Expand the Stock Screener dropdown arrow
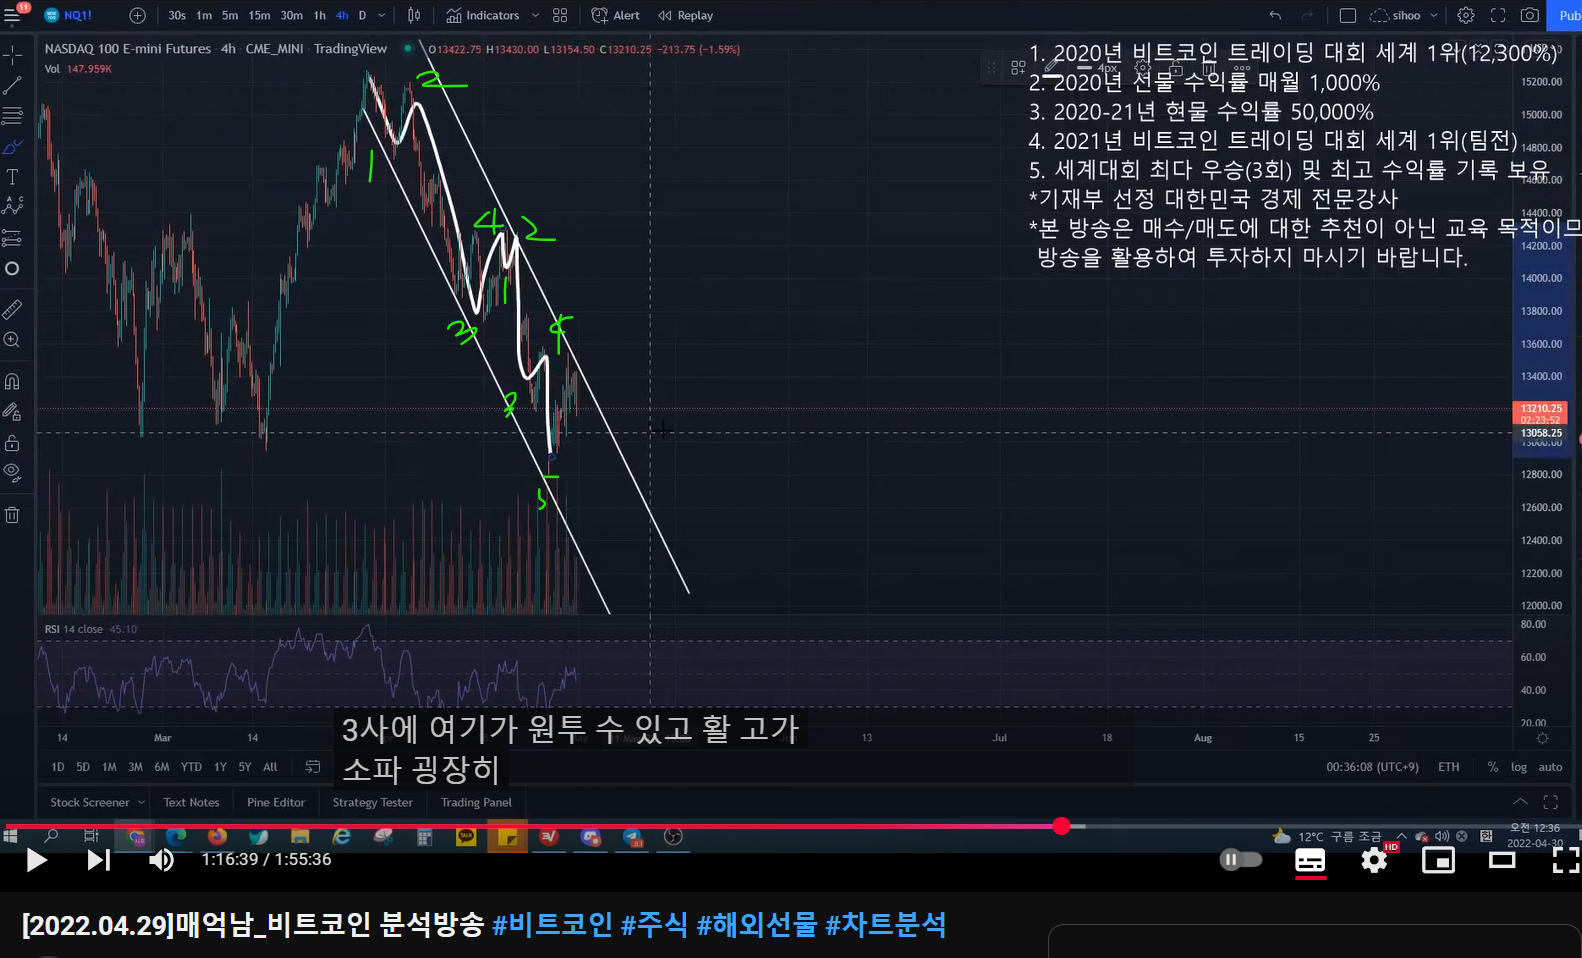The height and width of the screenshot is (958, 1582). [x=141, y=802]
